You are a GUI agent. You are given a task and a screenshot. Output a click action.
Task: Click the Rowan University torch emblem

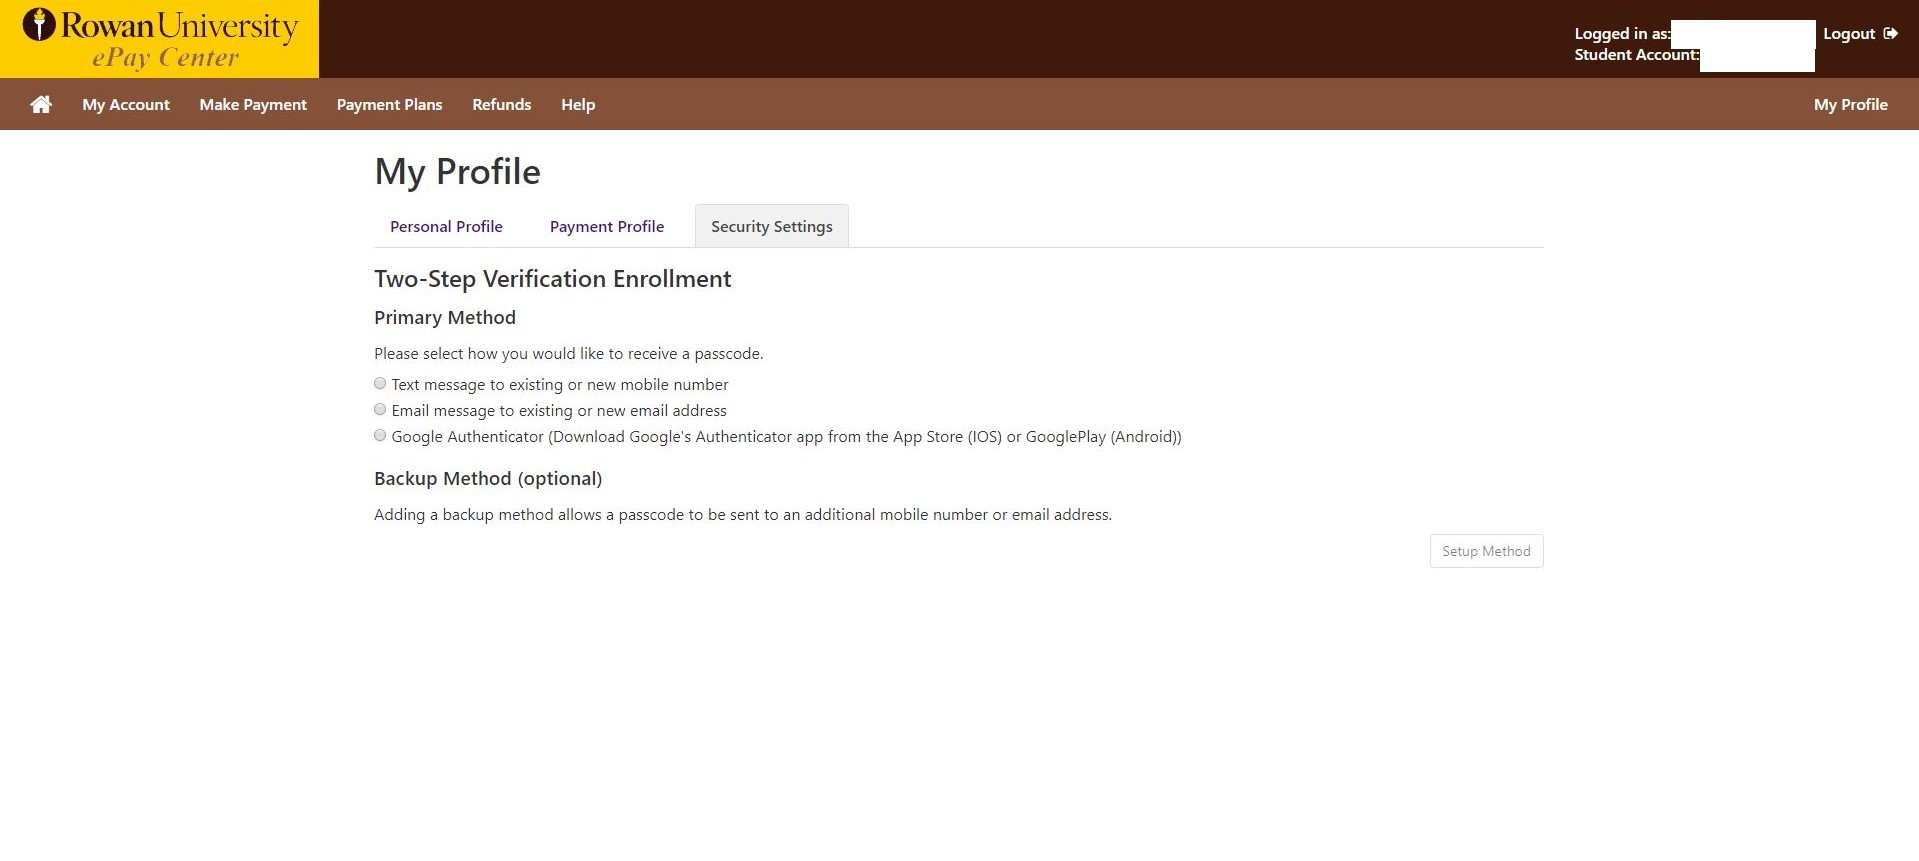(39, 25)
